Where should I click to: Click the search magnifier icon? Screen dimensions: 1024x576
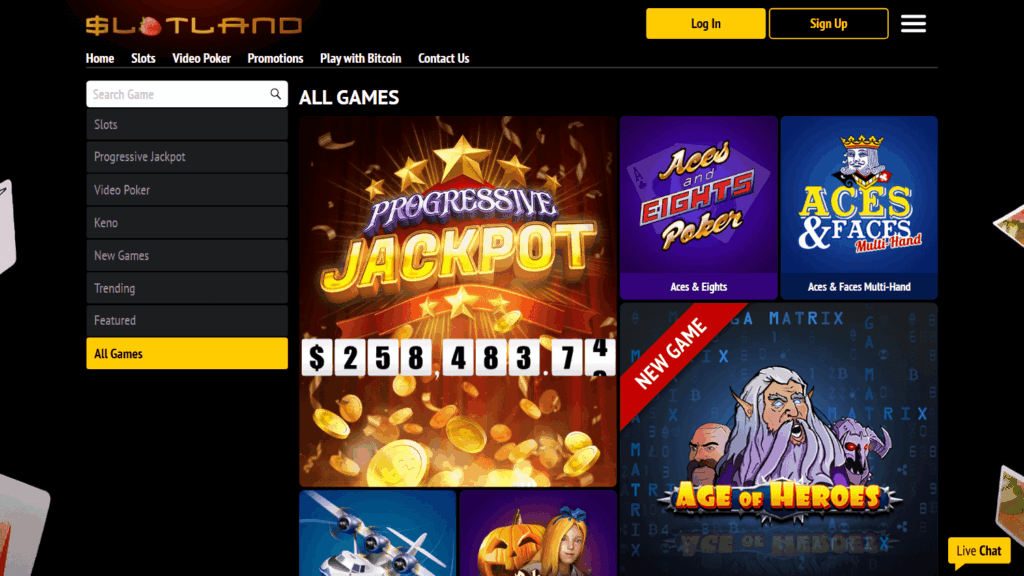[276, 94]
